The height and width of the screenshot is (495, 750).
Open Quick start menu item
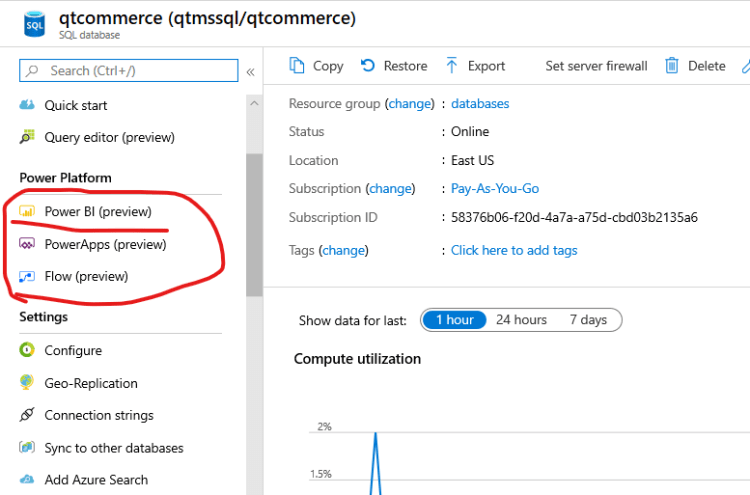[76, 105]
